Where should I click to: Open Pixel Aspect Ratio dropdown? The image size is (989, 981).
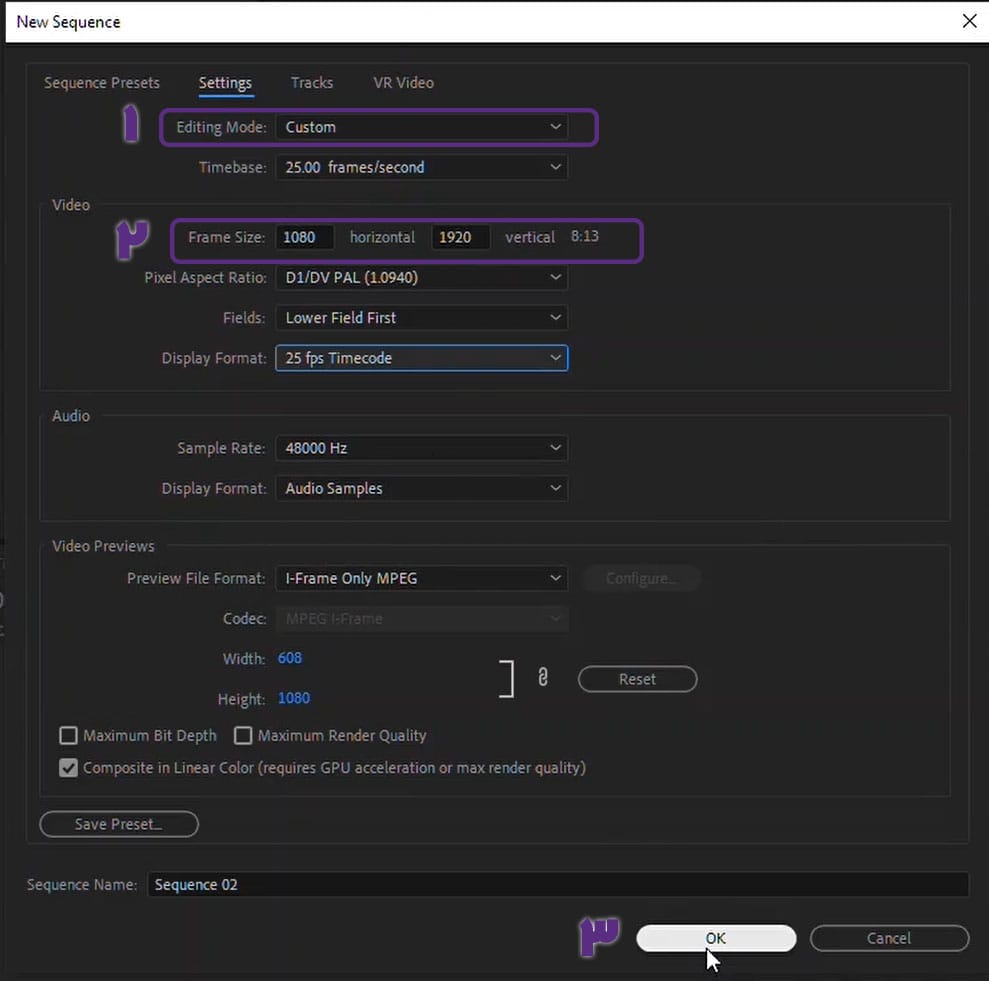[x=421, y=277]
